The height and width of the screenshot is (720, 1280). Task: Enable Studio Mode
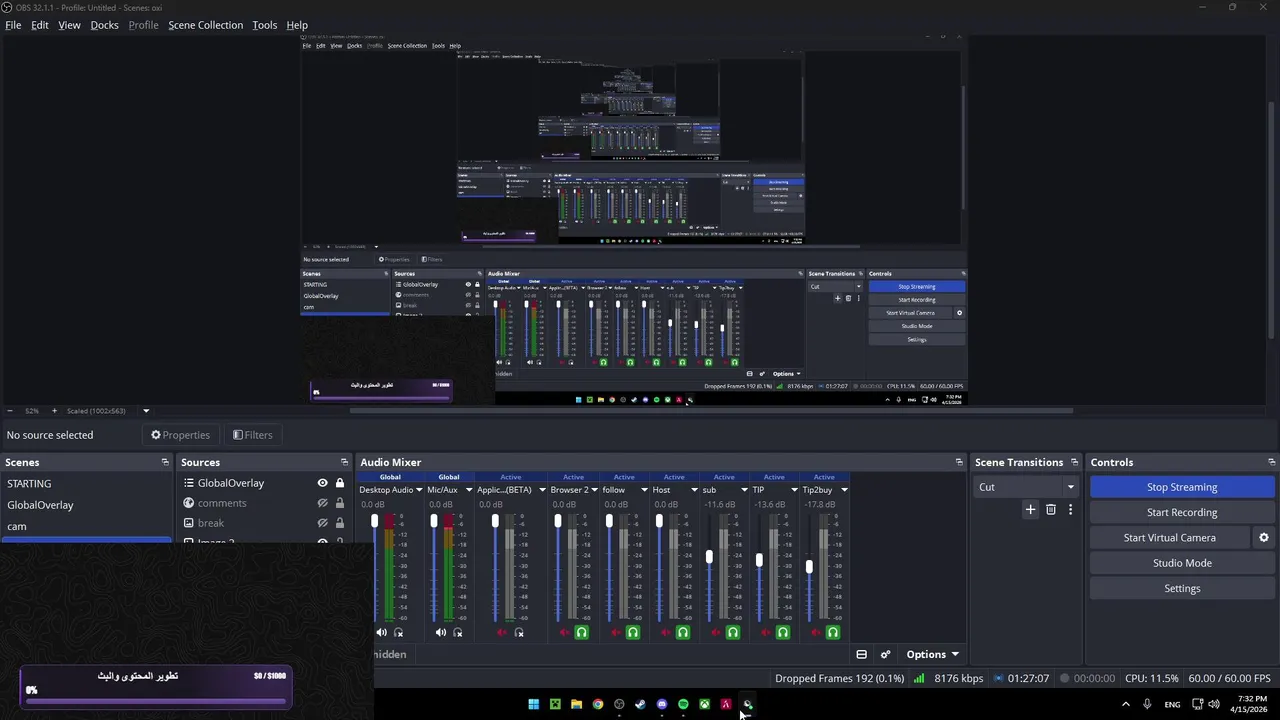[x=1182, y=563]
